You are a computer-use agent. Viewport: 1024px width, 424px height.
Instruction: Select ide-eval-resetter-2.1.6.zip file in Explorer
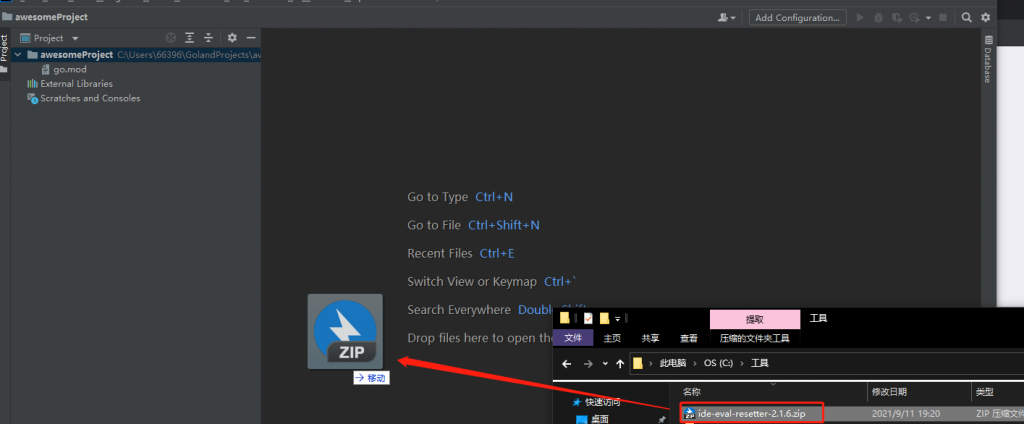point(752,414)
